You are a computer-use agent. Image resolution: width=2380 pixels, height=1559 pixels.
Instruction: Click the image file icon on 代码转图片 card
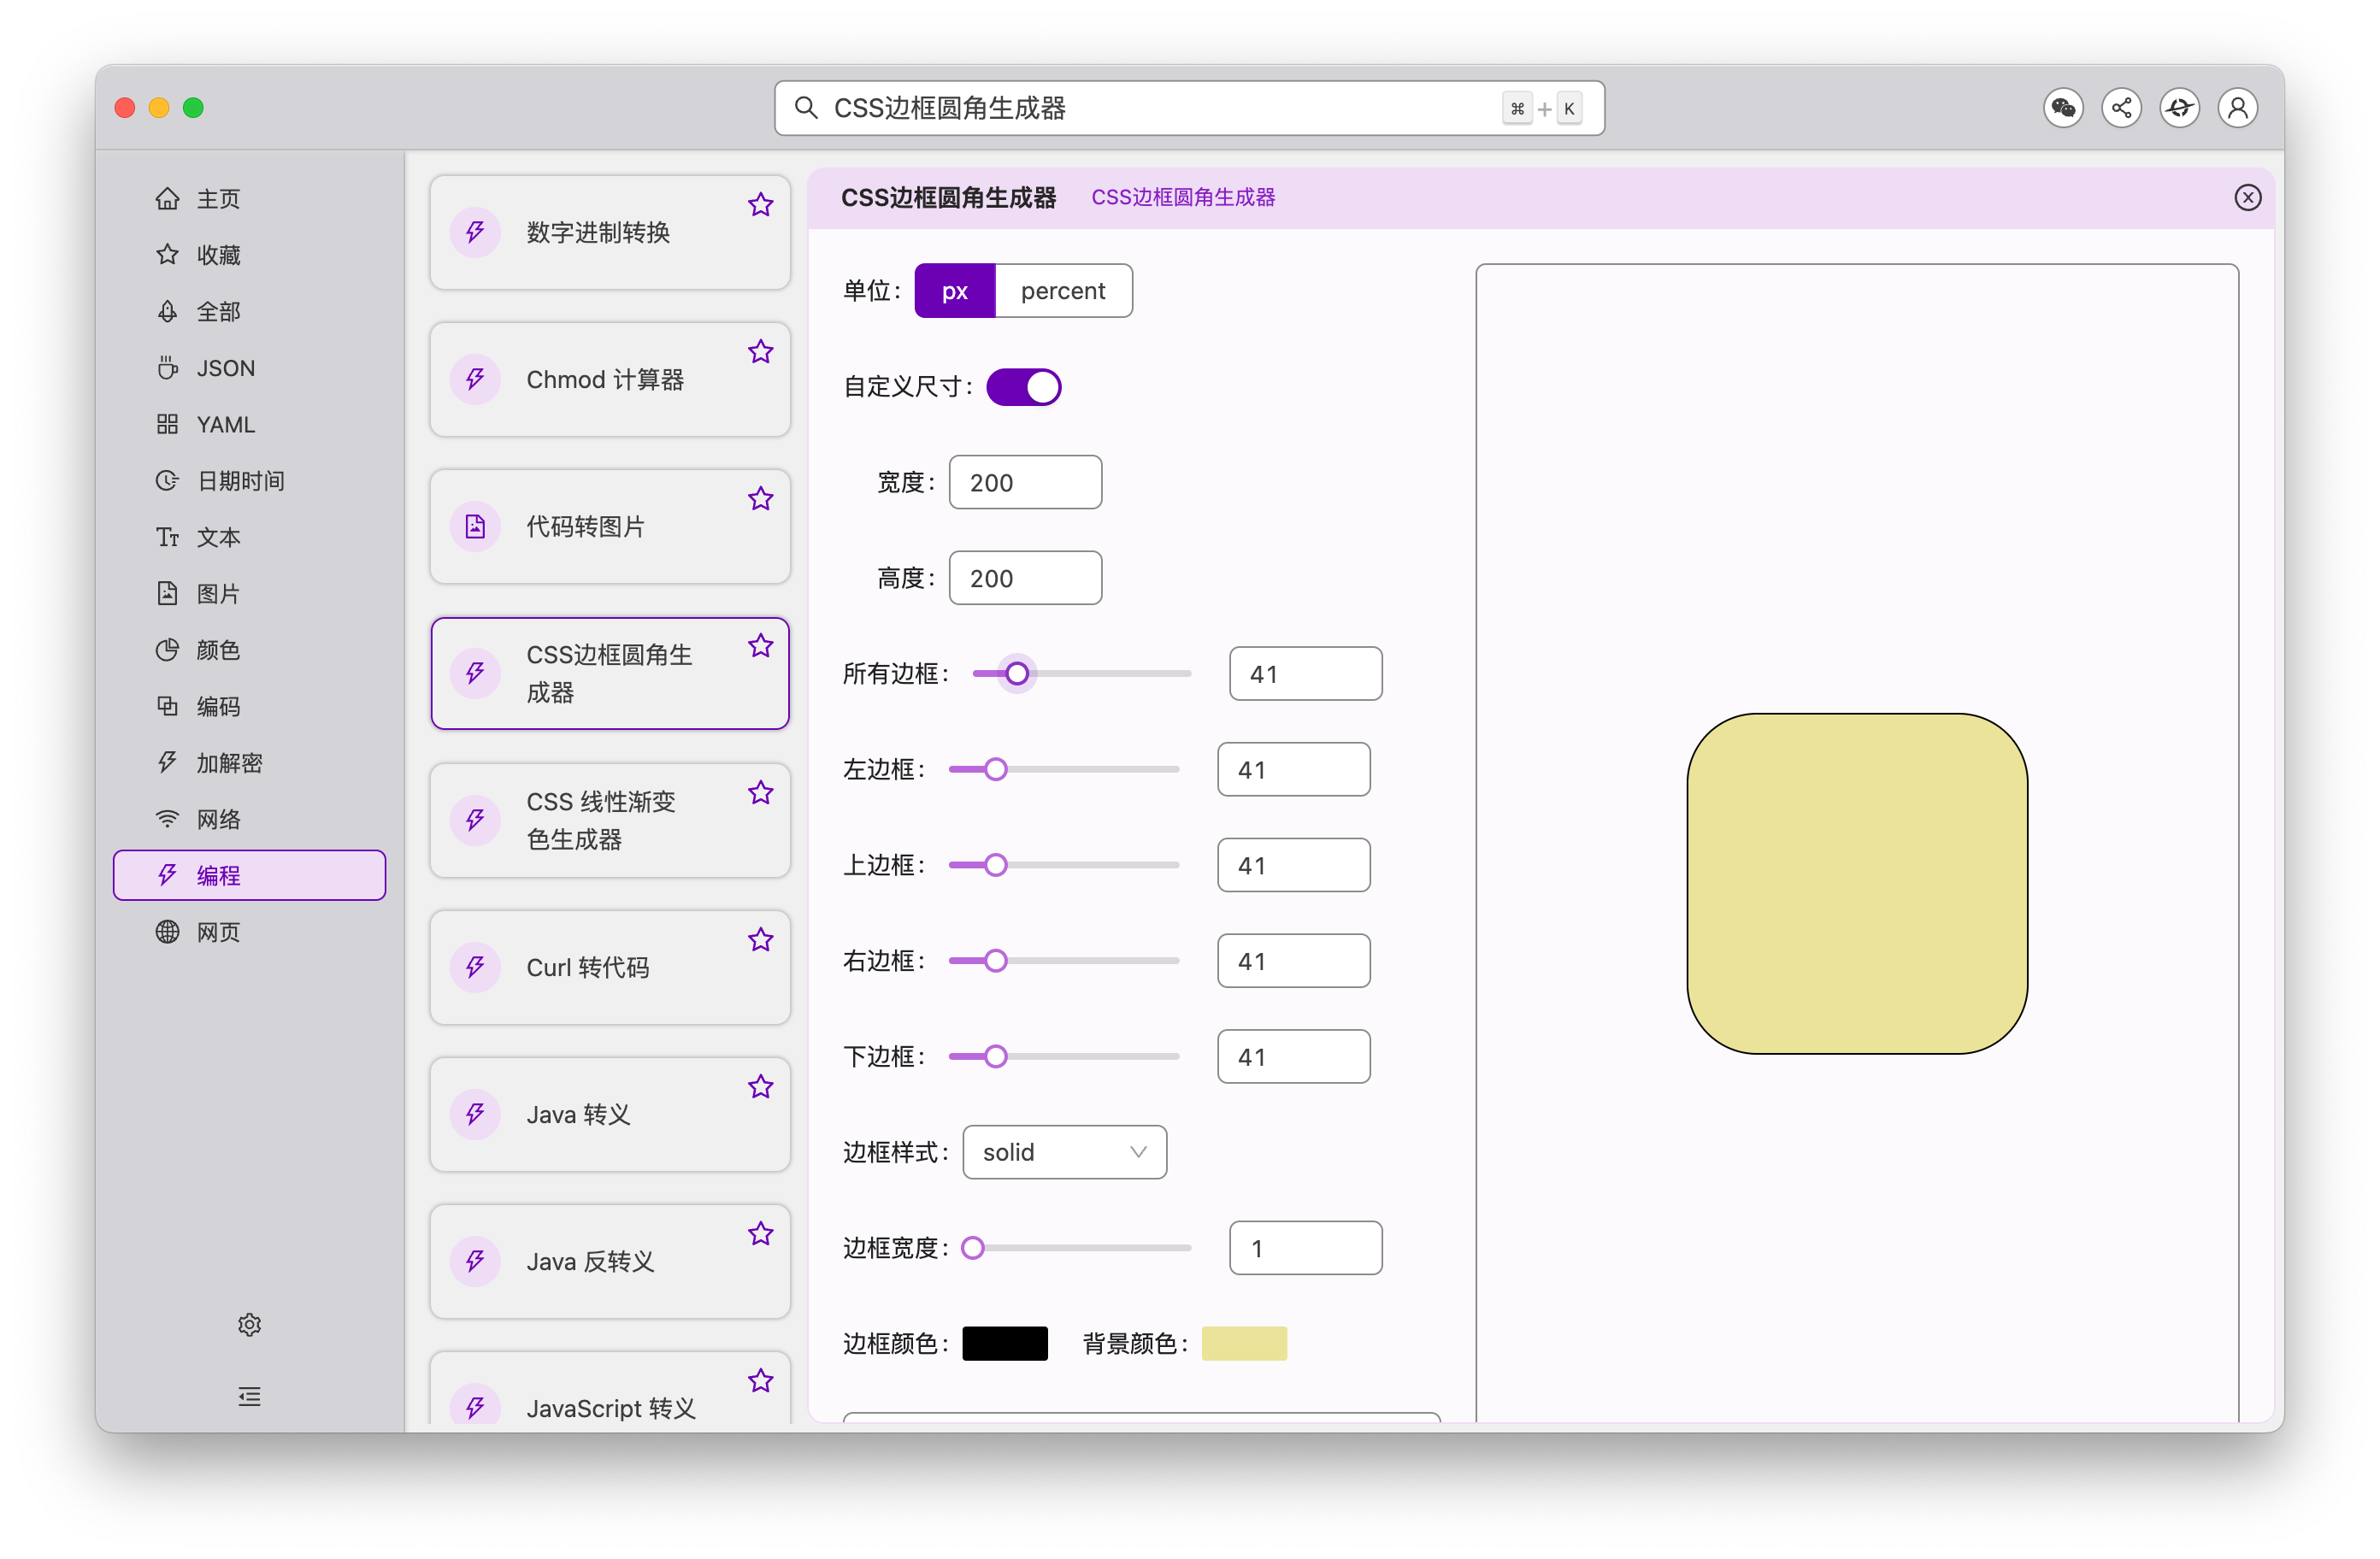[475, 526]
